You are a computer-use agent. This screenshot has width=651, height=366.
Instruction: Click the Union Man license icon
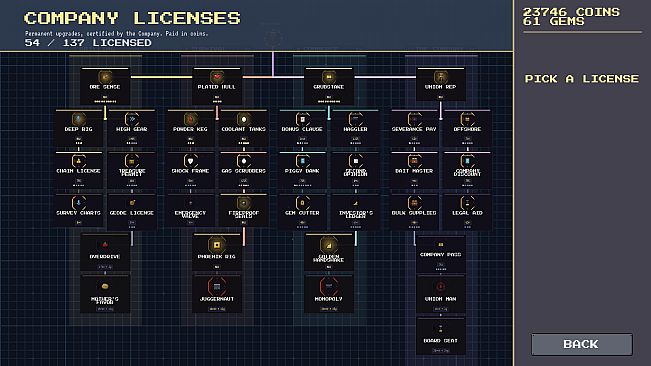(441, 286)
